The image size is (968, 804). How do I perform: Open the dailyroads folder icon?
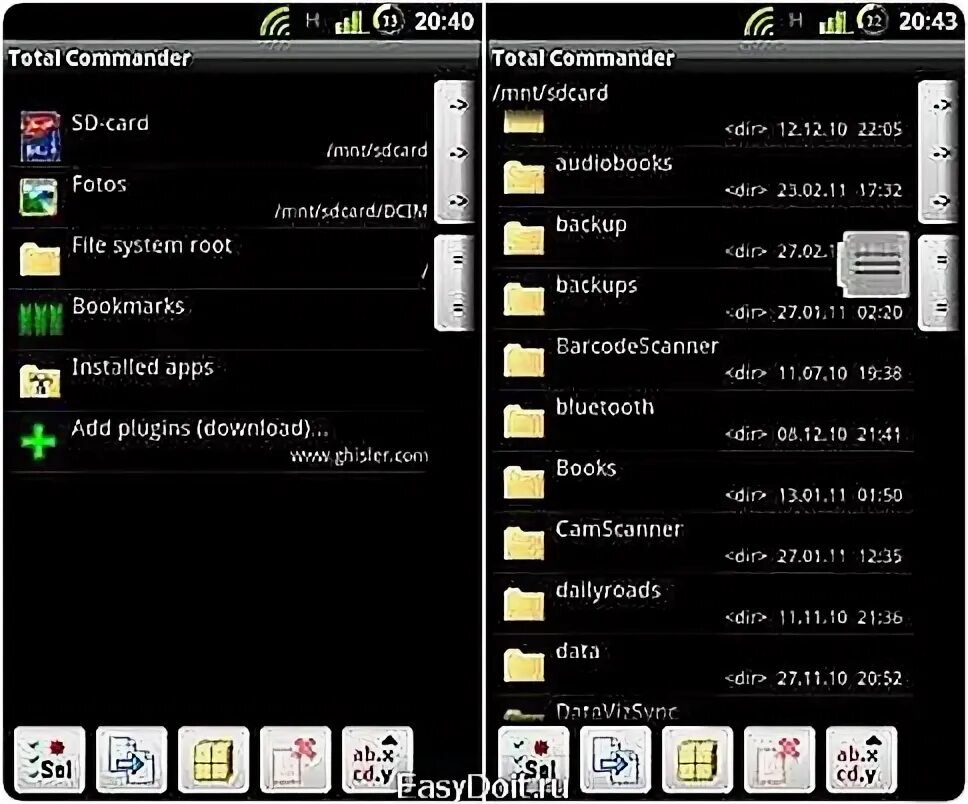524,603
